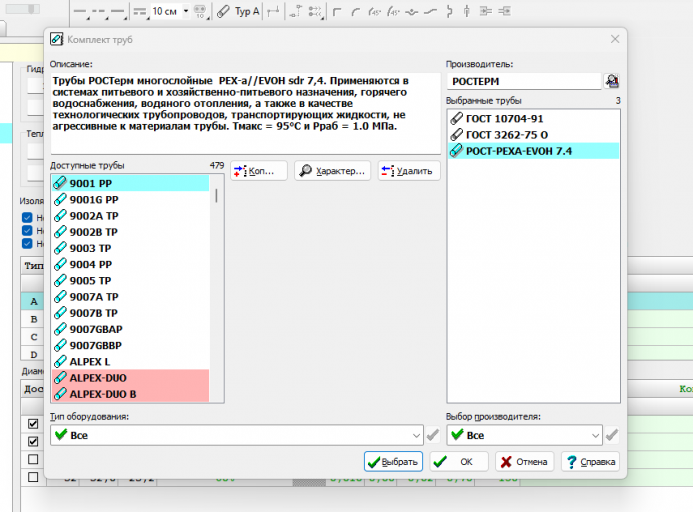This screenshot has width=693, height=512.
Task: Select 9002B TP in available pipes
Action: 130,232
